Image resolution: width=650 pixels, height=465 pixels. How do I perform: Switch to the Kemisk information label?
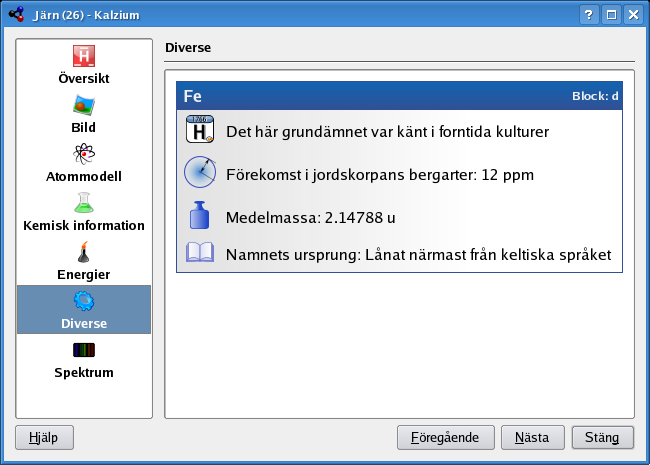(x=84, y=225)
